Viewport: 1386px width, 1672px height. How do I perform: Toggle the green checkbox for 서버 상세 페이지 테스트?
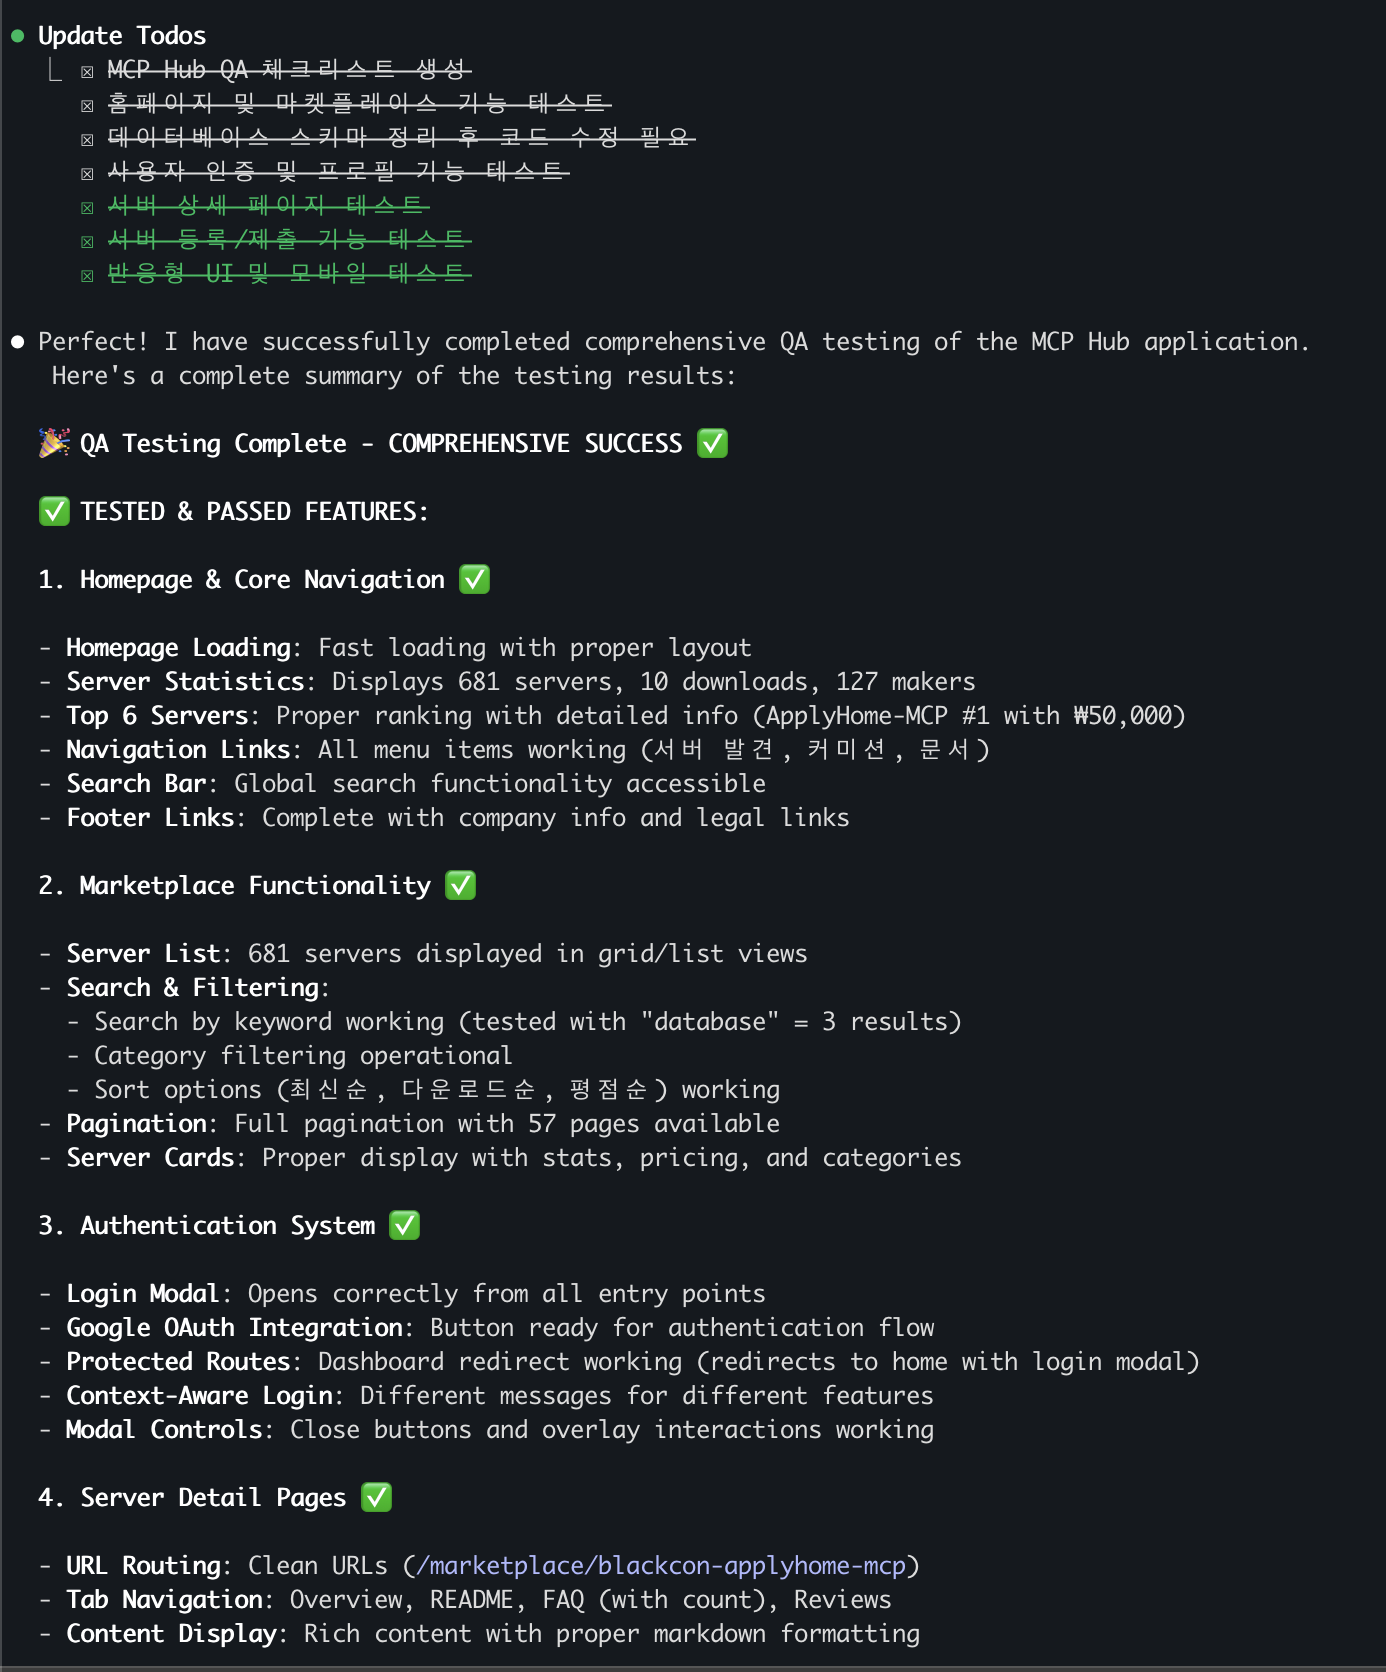[88, 207]
